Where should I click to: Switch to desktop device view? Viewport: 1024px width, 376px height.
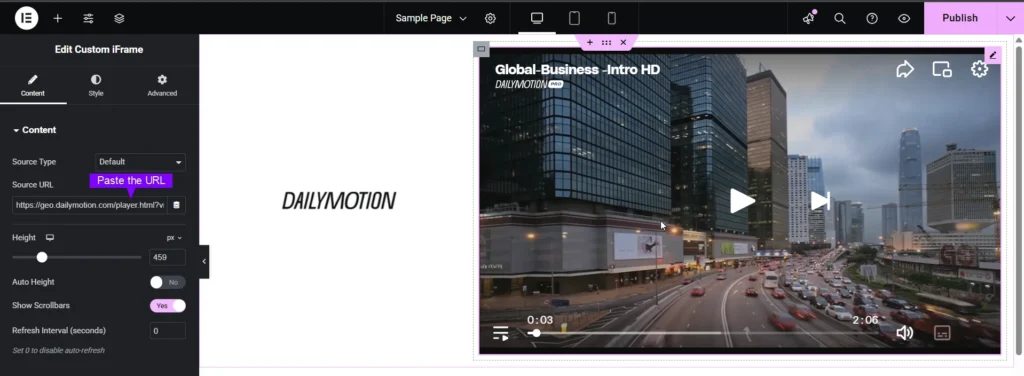click(x=537, y=18)
